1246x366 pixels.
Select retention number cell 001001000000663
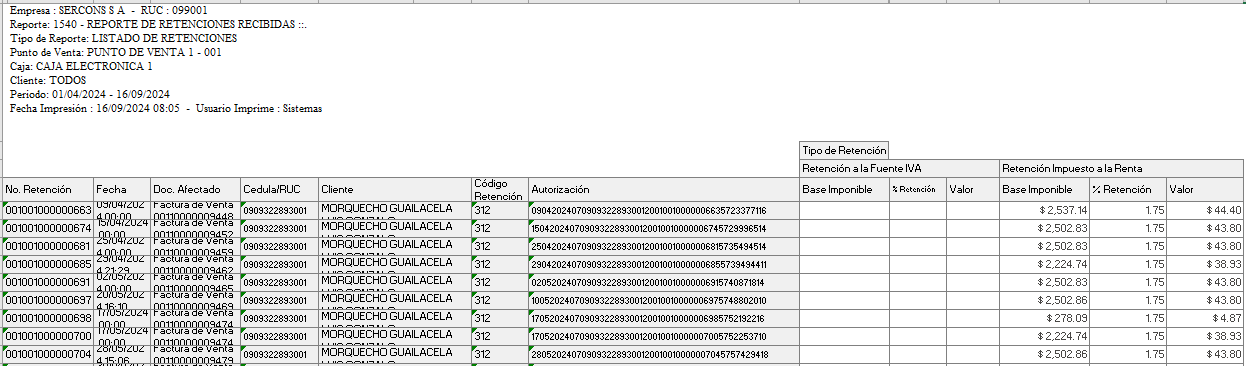(x=48, y=210)
